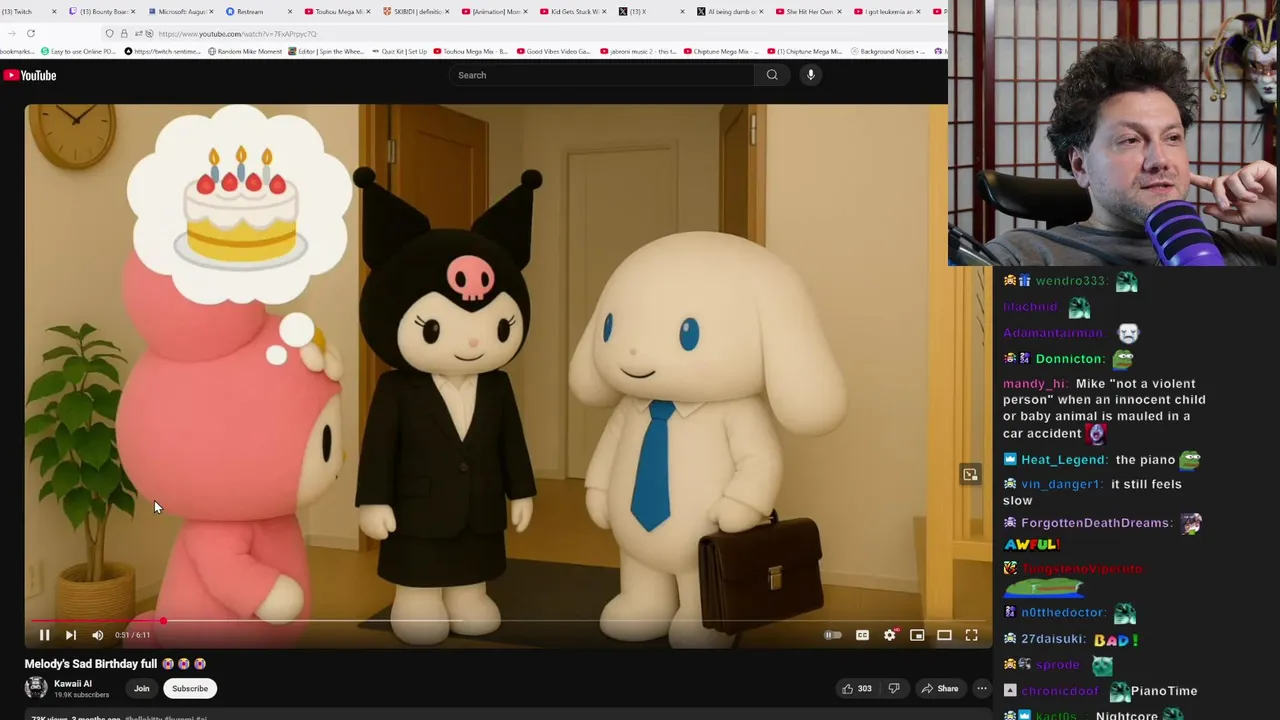Close the Restream tab
1280x720 pixels.
290,12
